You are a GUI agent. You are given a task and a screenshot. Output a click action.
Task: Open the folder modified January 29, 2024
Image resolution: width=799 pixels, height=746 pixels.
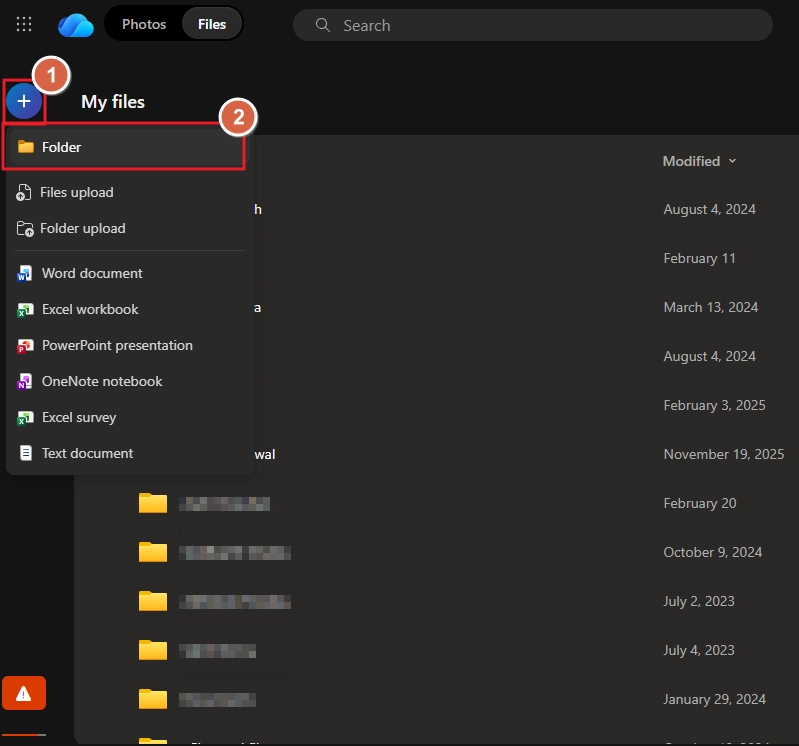point(153,699)
